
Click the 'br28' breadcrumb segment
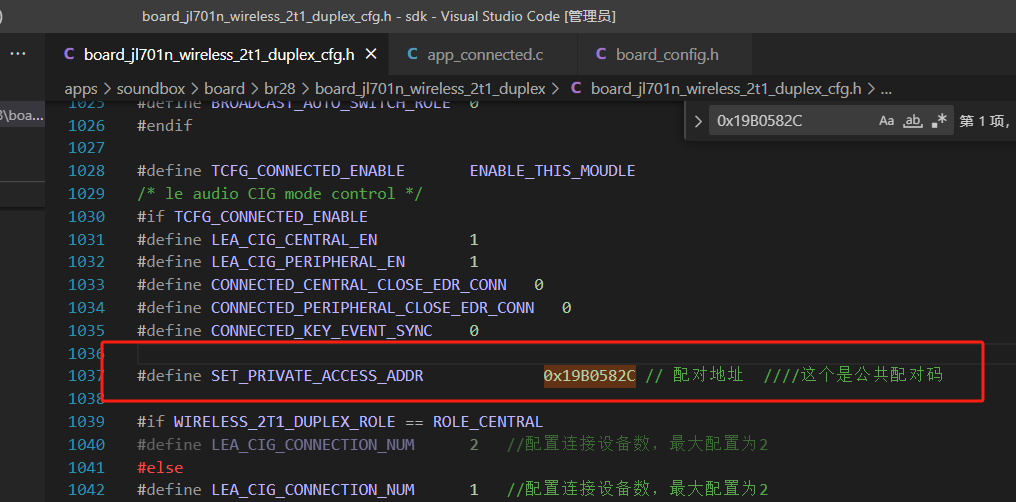pyautogui.click(x=280, y=89)
